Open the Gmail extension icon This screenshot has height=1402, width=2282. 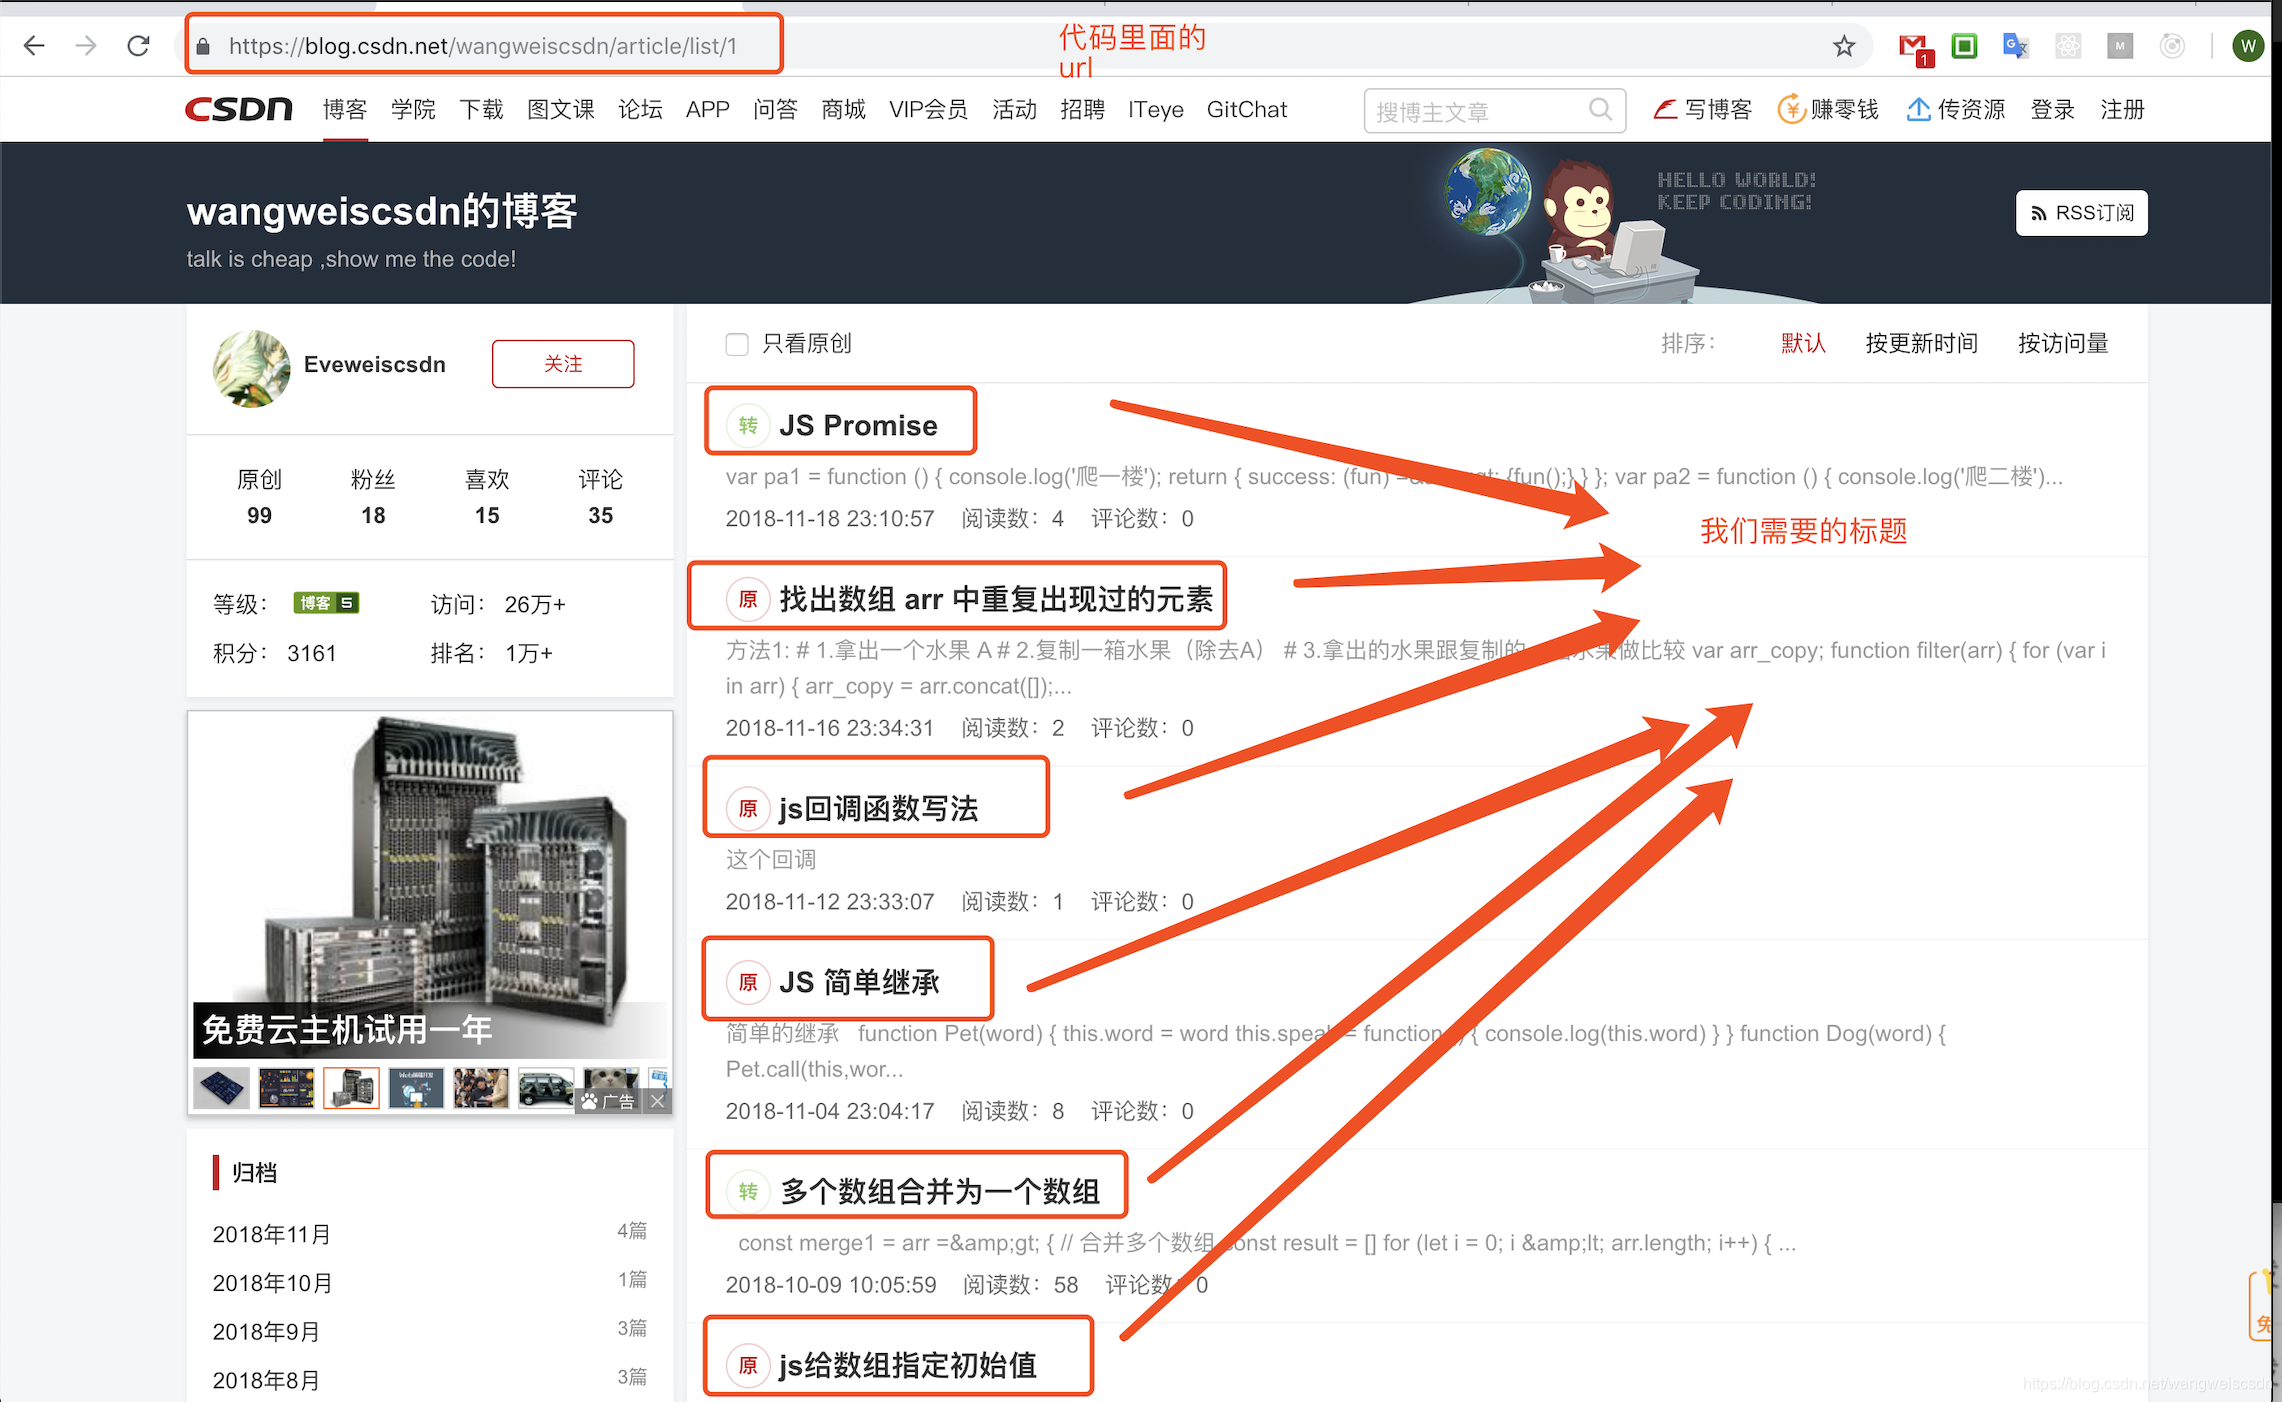coord(1914,47)
